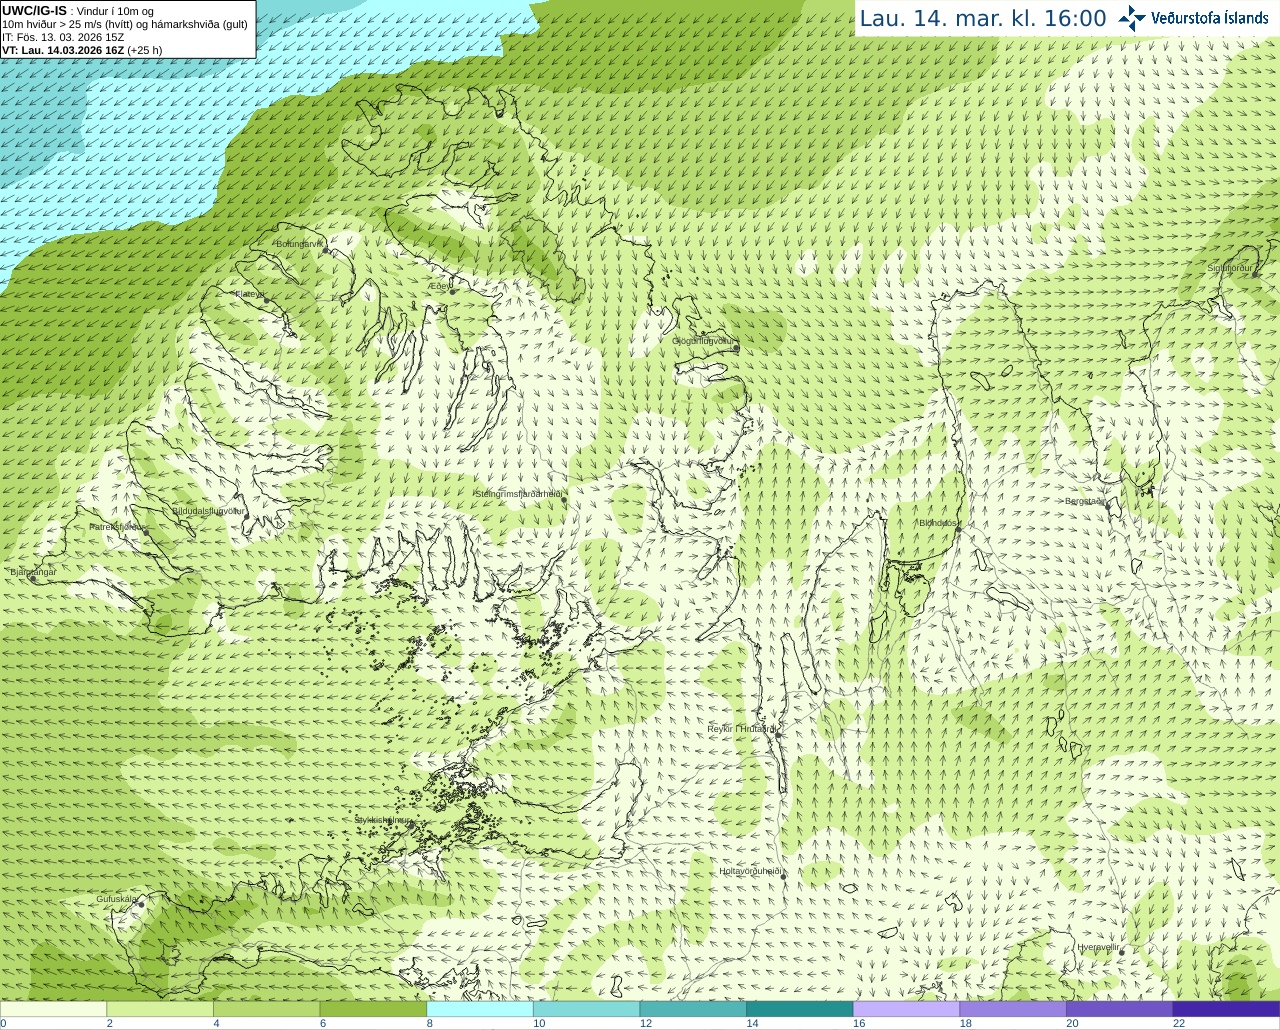The height and width of the screenshot is (1030, 1280).
Task: Select the 10–12 m/s turquoise legend swatch
Action: [586, 1009]
